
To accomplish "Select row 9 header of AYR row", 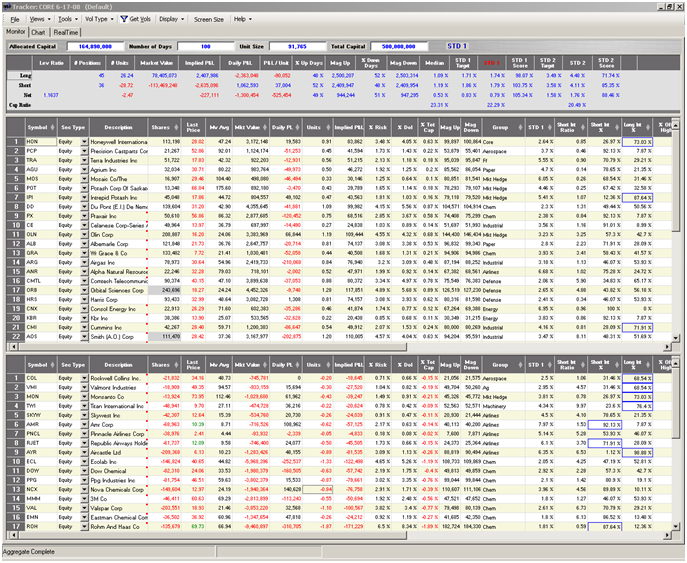I will 16,453.
